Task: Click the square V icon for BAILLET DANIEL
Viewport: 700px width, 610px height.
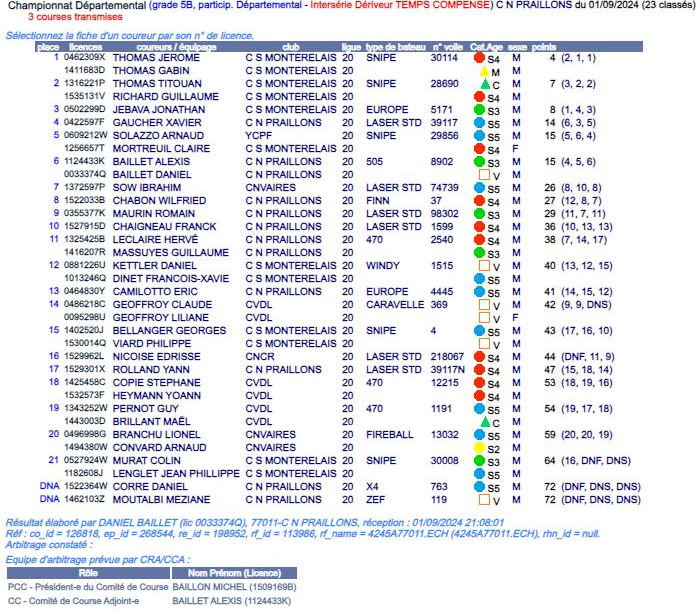Action: [484, 175]
